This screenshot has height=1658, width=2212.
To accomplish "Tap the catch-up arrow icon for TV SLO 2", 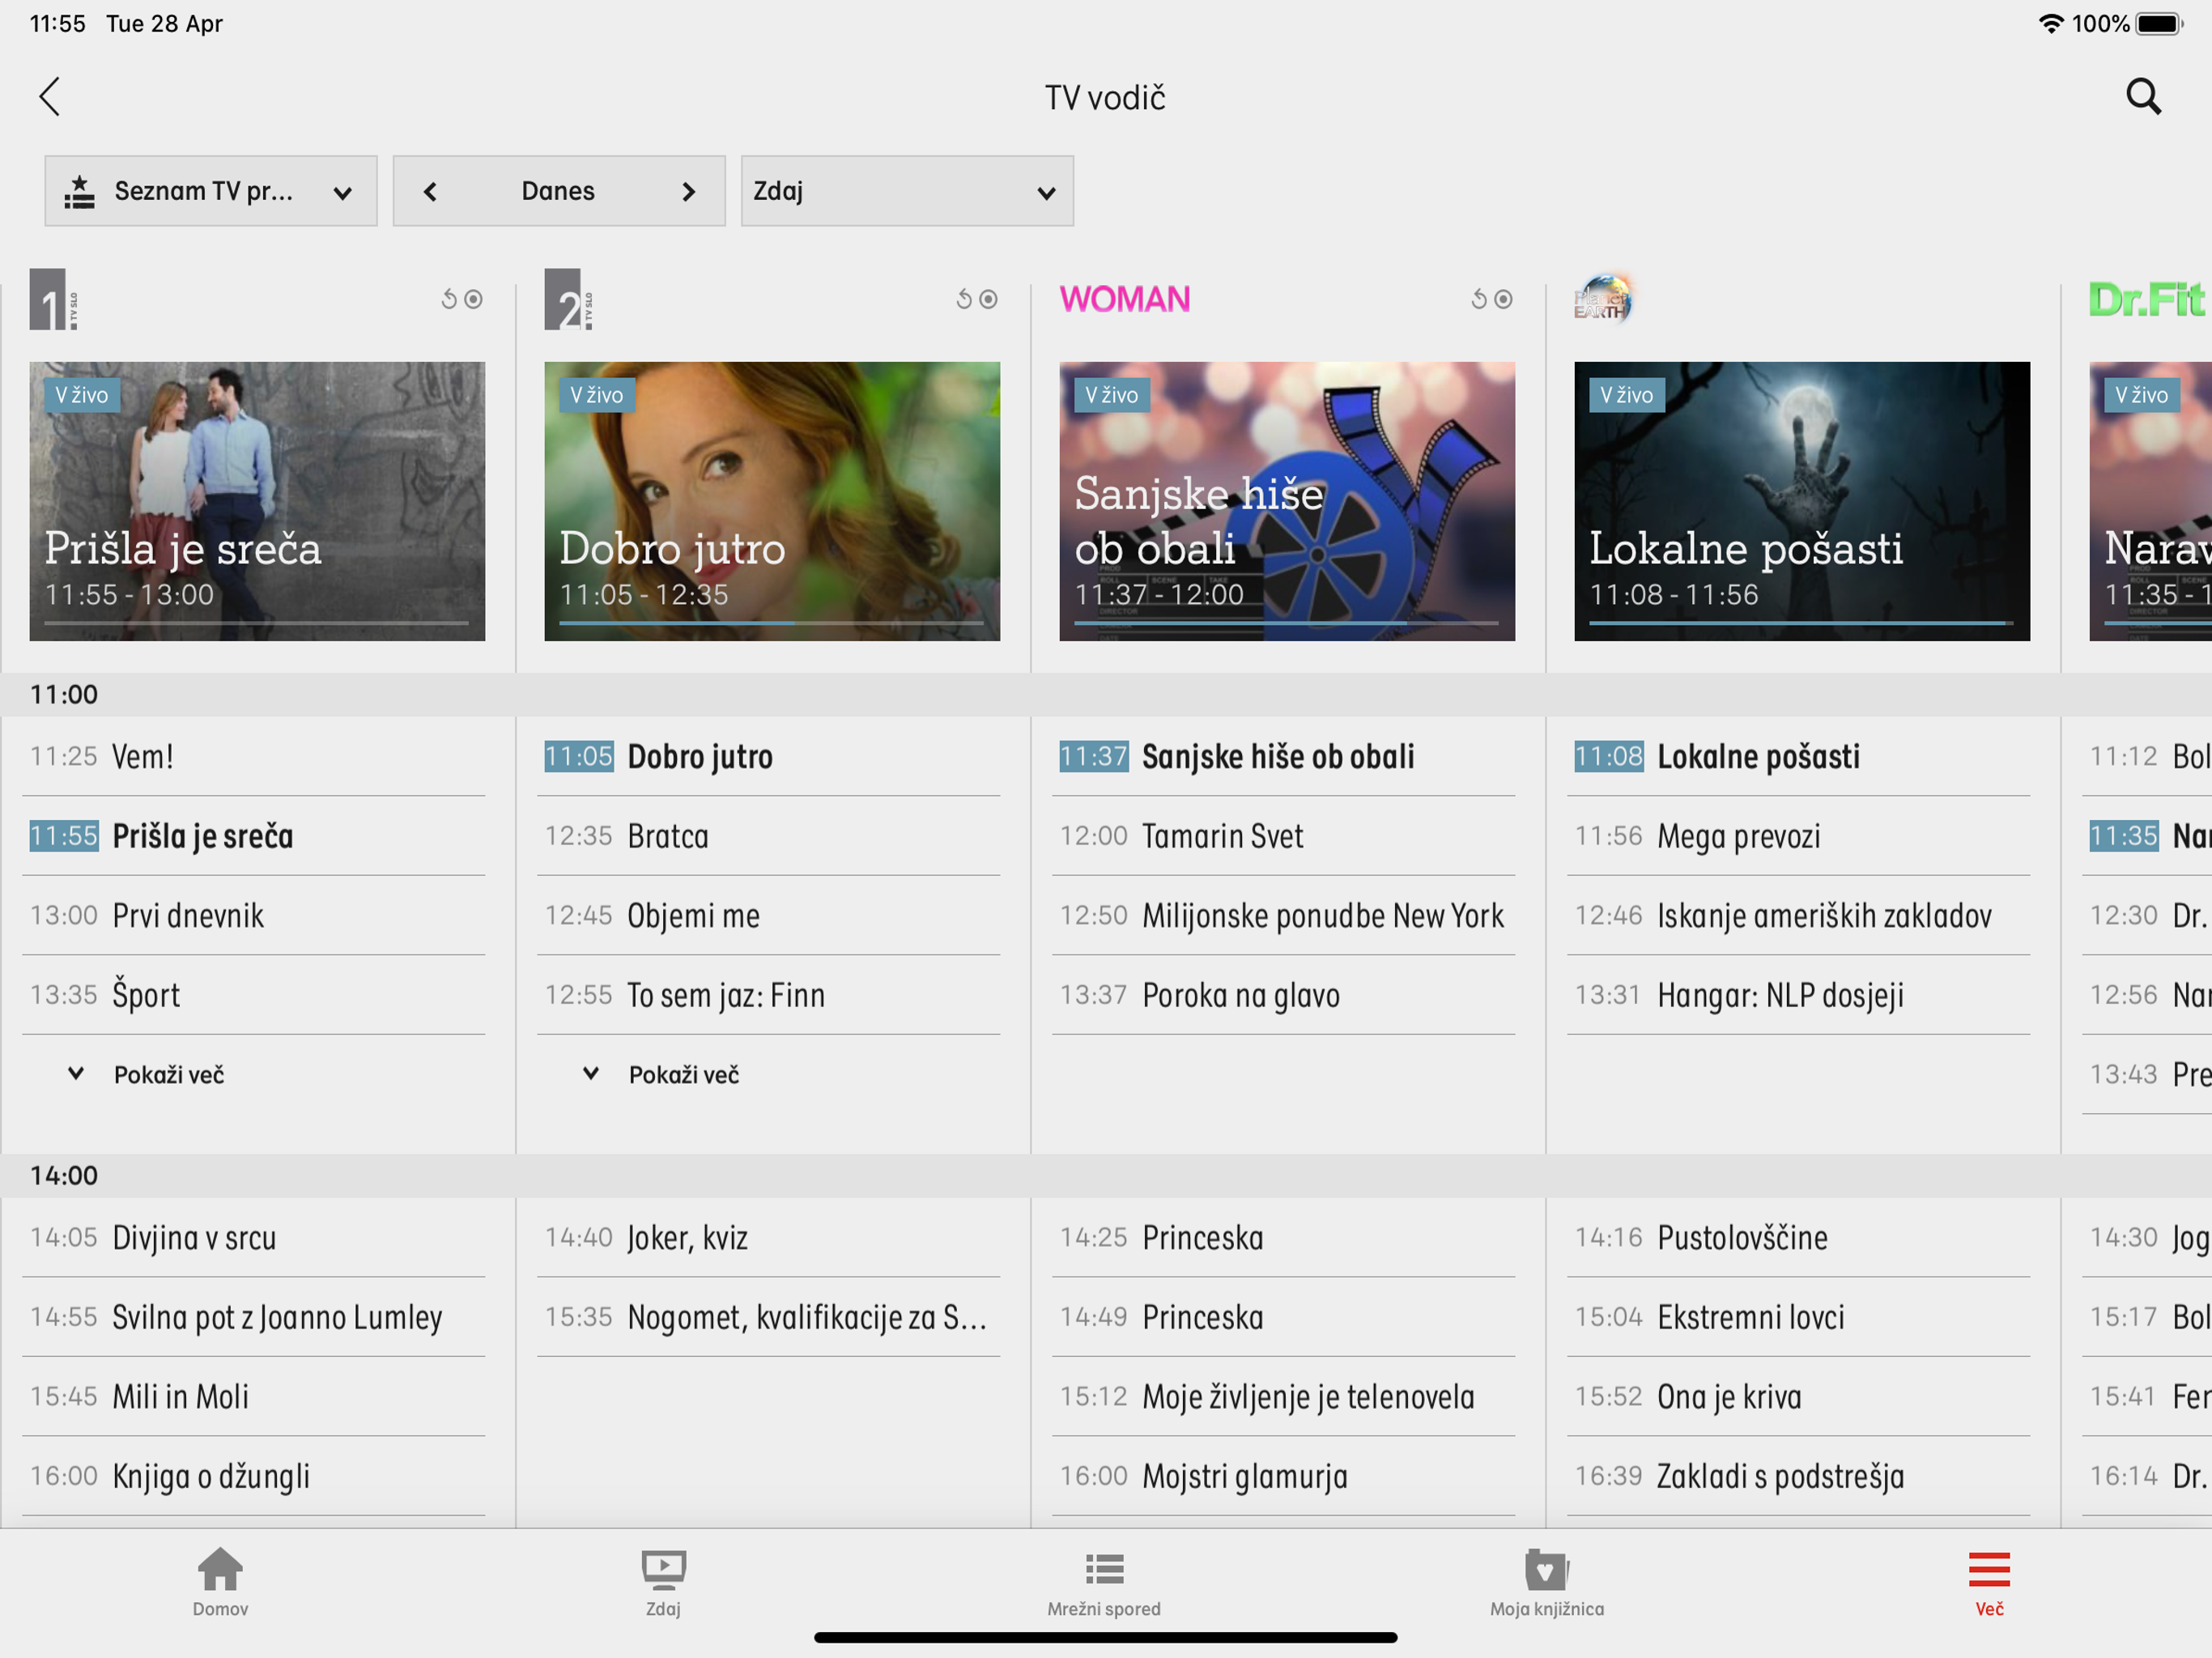I will click(x=964, y=299).
